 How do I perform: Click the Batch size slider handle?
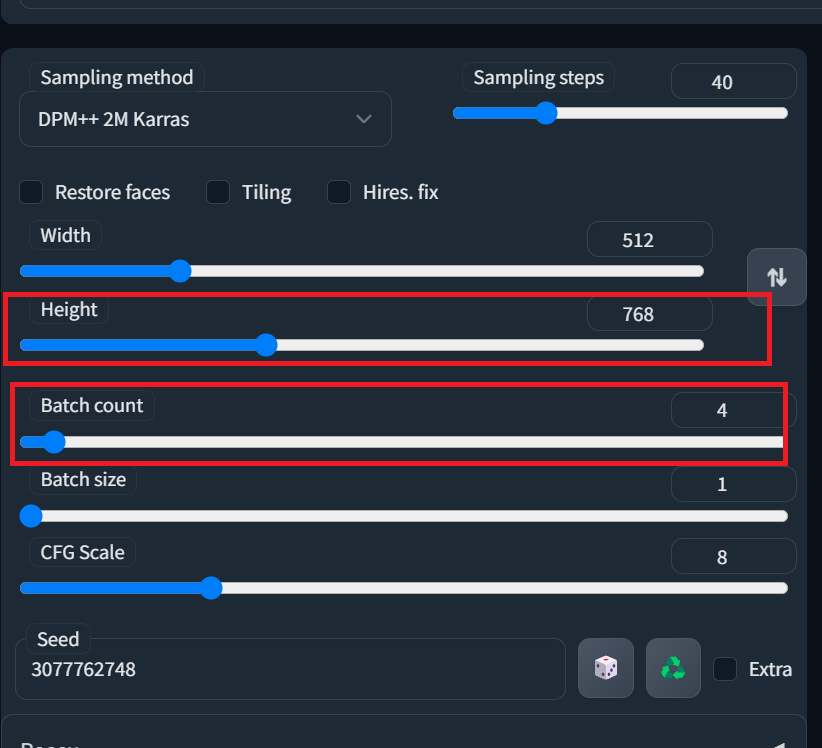pyautogui.click(x=32, y=516)
